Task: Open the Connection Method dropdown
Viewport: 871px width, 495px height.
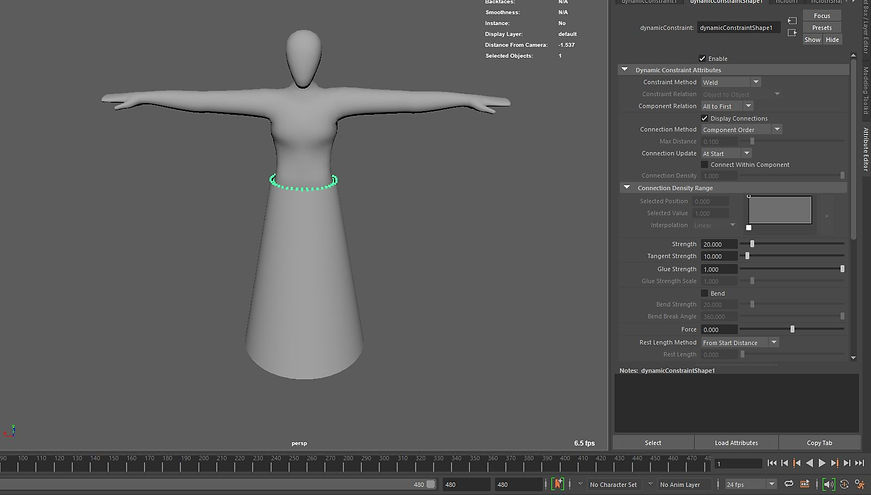Action: click(741, 129)
